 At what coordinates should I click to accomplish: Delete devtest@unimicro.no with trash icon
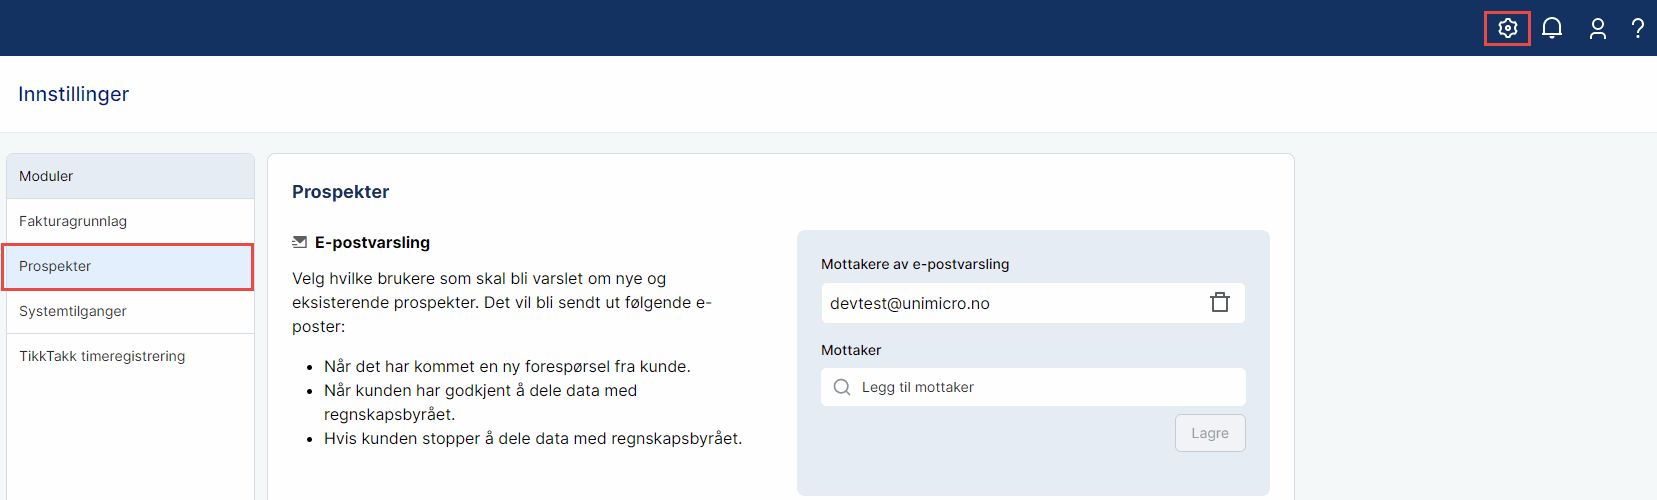click(x=1220, y=302)
